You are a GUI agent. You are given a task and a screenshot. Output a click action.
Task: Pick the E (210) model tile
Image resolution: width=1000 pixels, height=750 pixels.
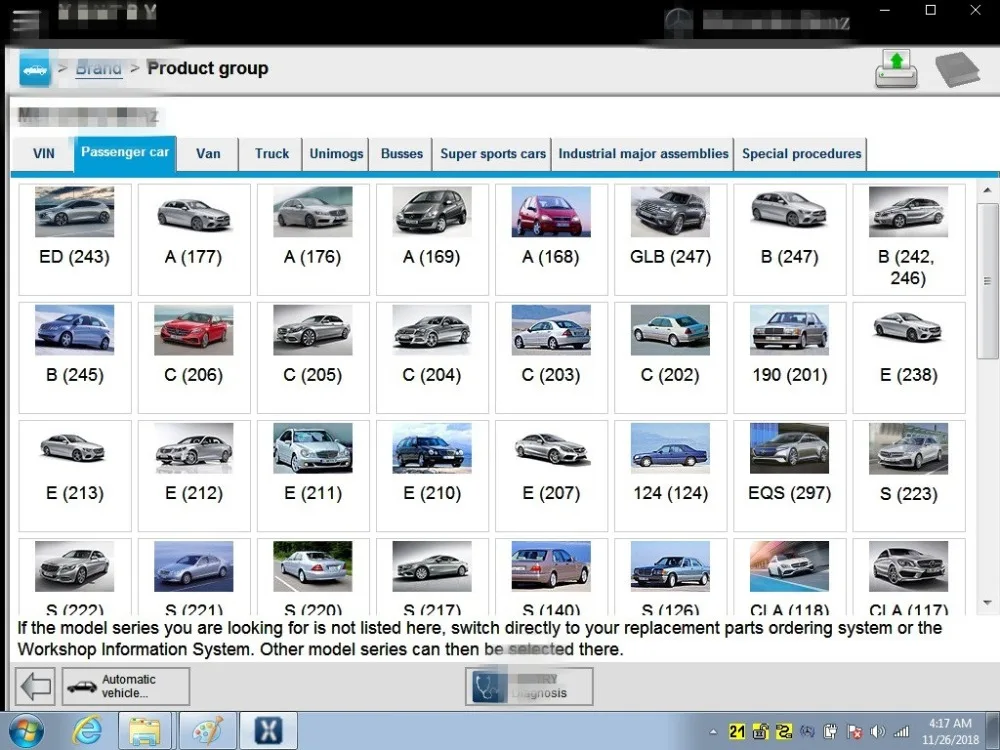(x=432, y=475)
